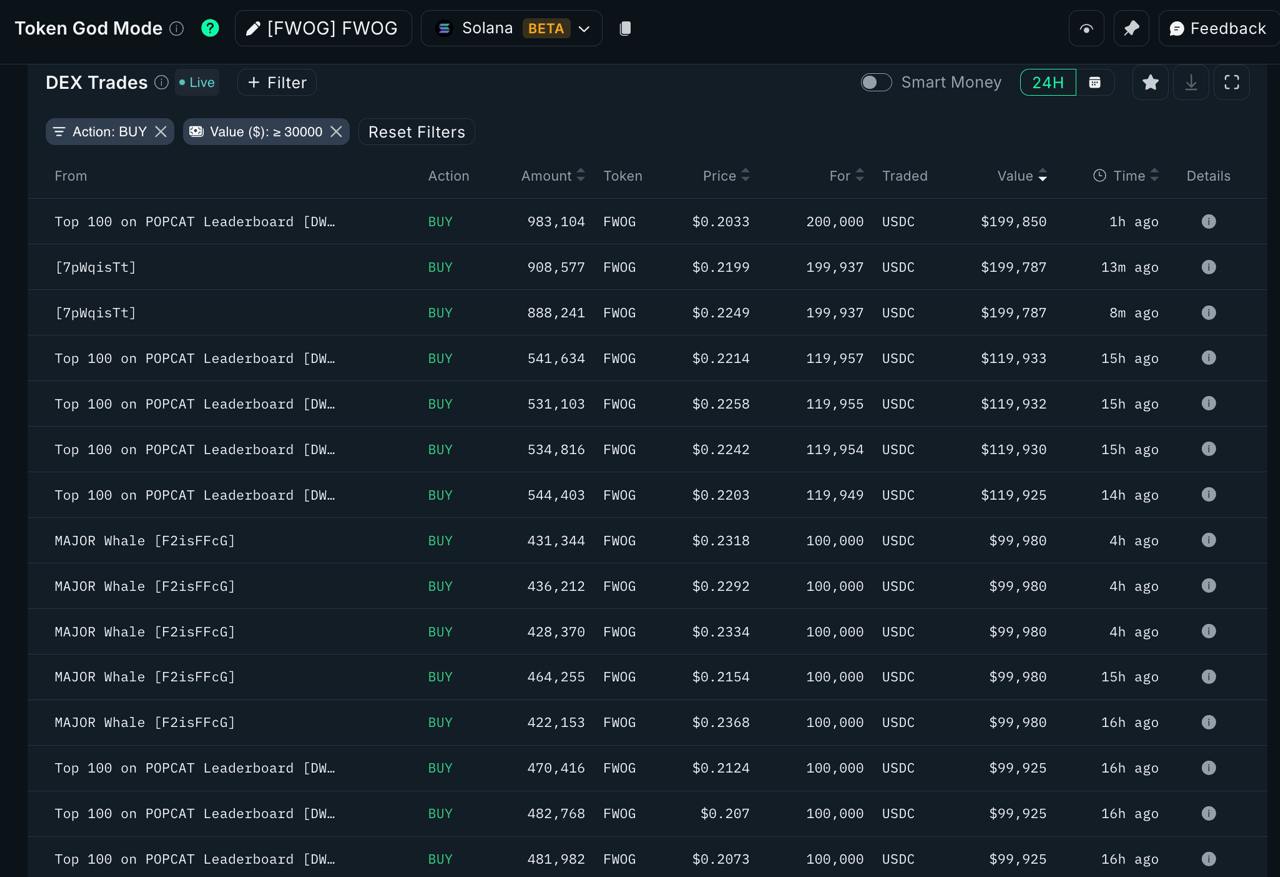Click the Token God Mode title
The width and height of the screenshot is (1280, 877).
(88, 28)
